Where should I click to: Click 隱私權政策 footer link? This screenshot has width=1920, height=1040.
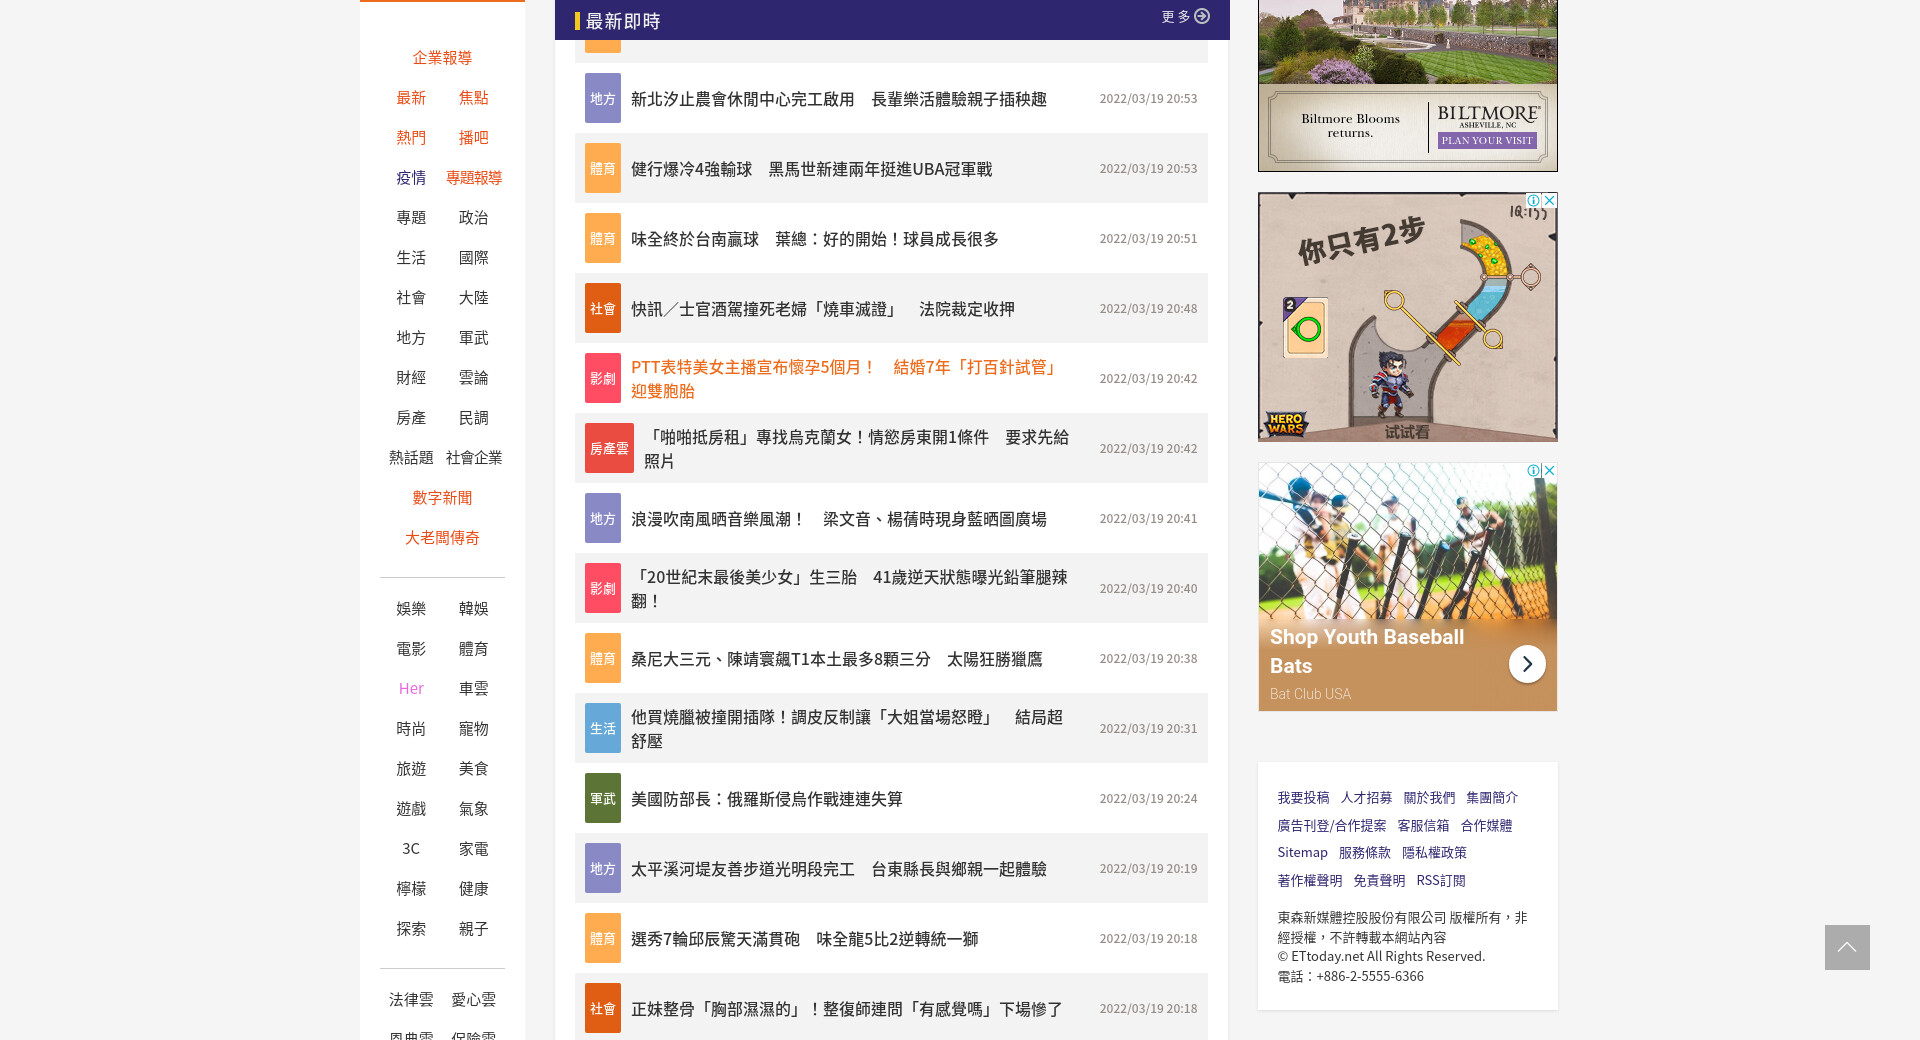1434,853
